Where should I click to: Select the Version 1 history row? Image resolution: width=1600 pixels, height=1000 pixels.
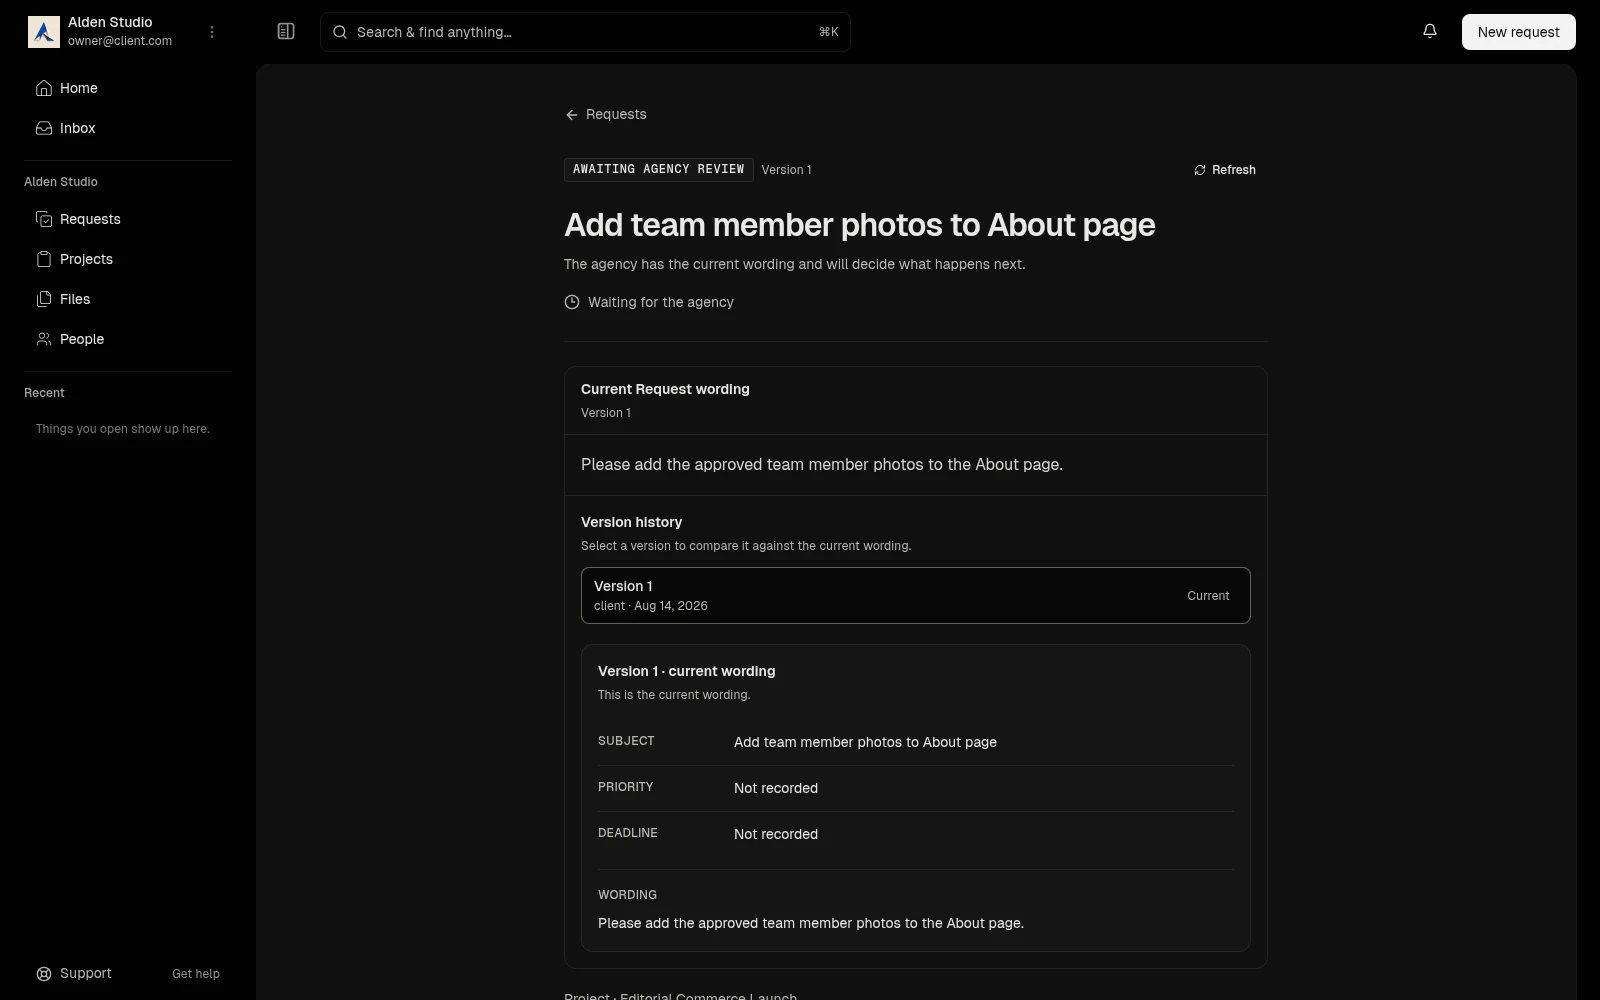[x=916, y=595]
